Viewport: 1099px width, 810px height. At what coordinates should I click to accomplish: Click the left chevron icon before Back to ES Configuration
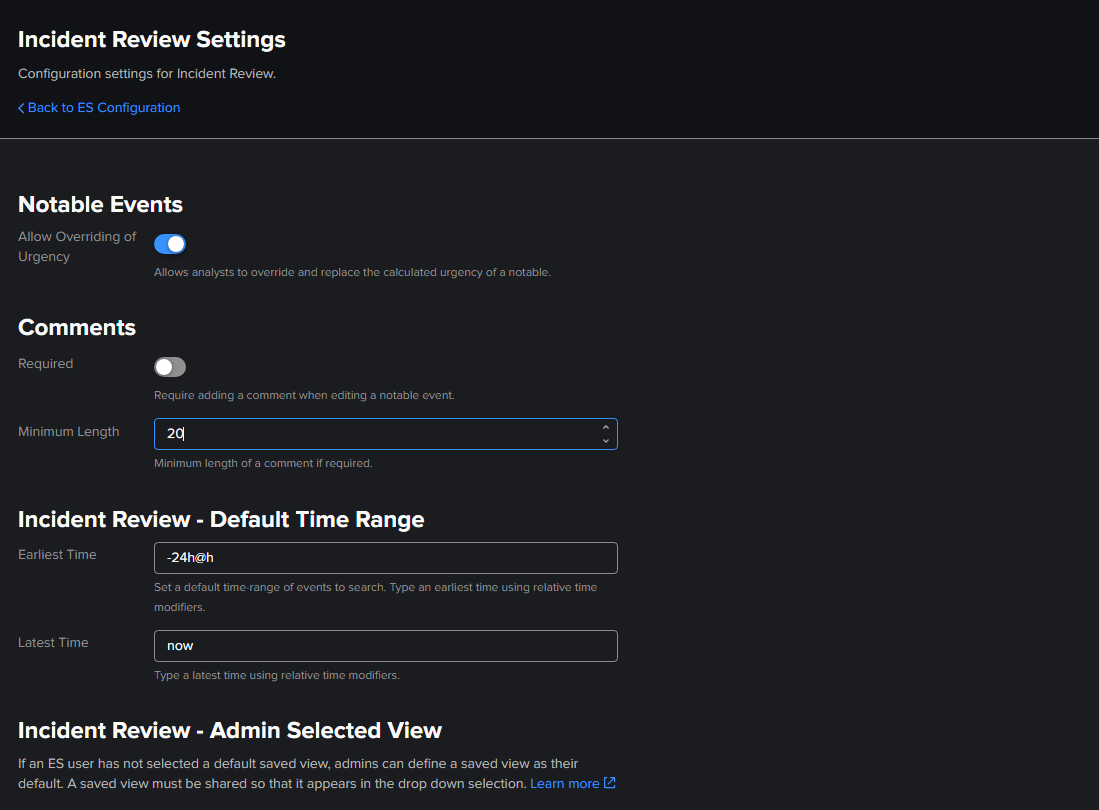tap(20, 107)
